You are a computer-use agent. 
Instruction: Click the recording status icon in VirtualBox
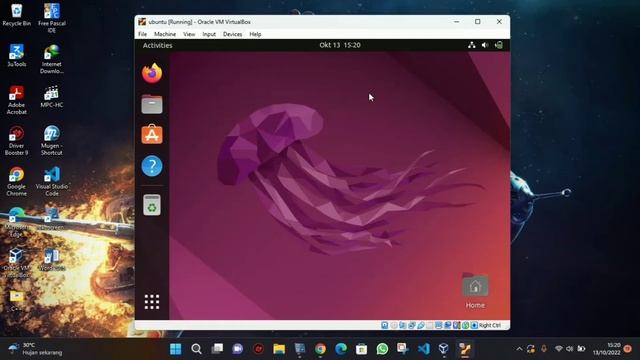point(447,325)
